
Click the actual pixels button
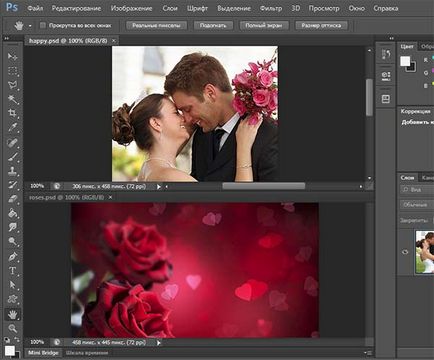156,25
